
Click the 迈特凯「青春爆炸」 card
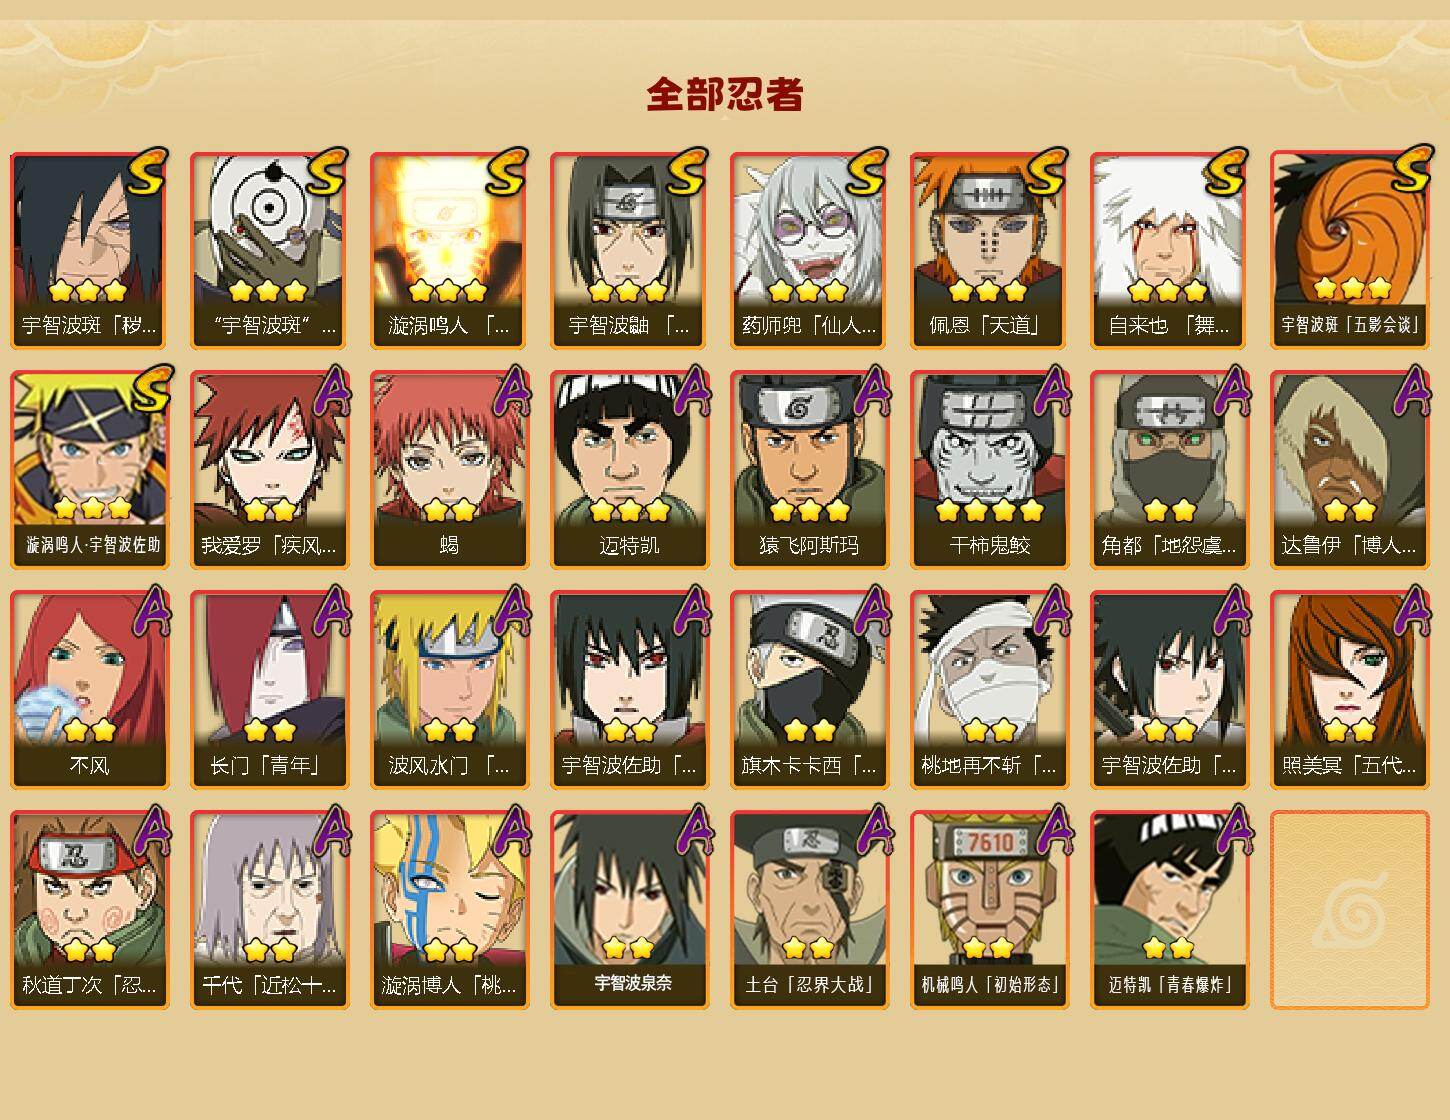[x=1169, y=910]
